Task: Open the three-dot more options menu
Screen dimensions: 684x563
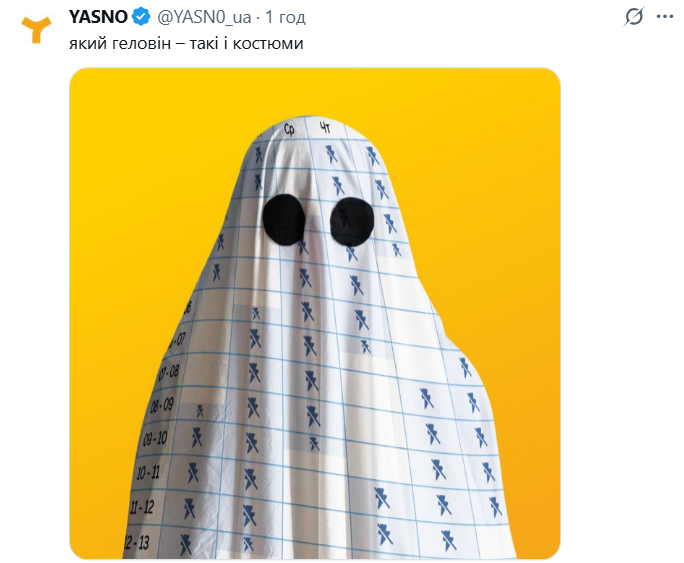Action: click(x=665, y=17)
